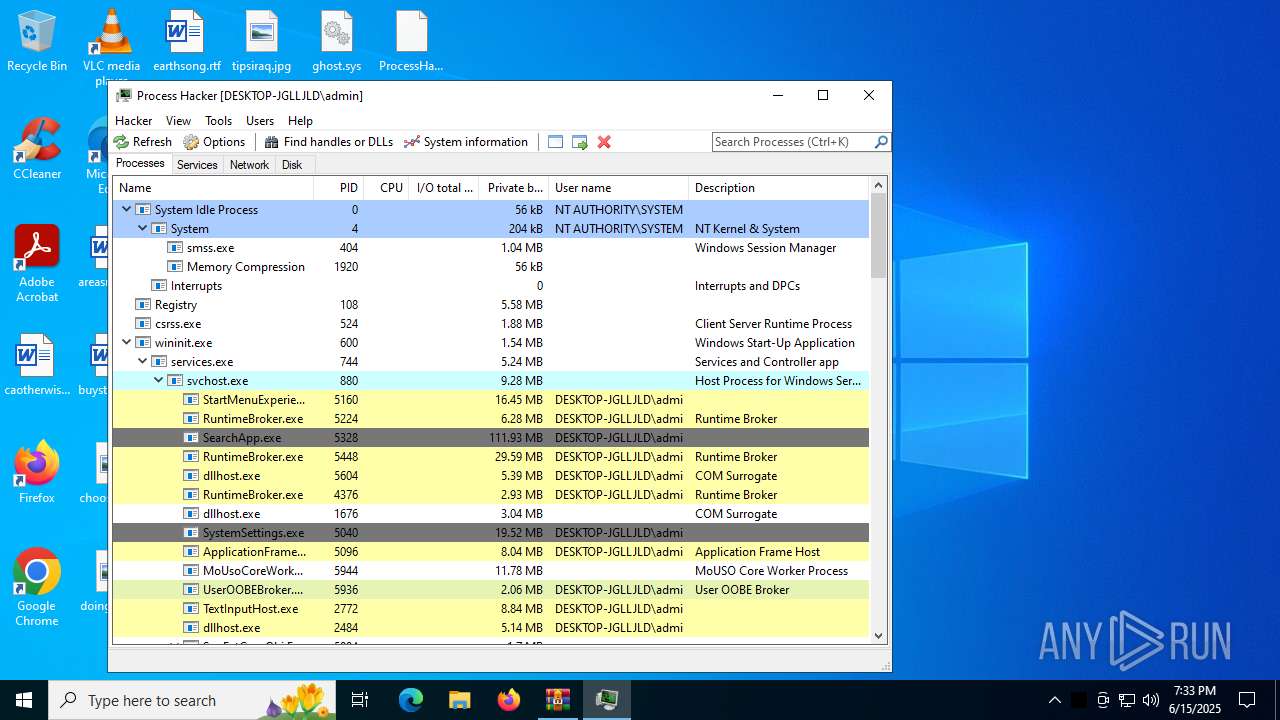
Task: Click the find window and thread icon
Action: [x=580, y=142]
